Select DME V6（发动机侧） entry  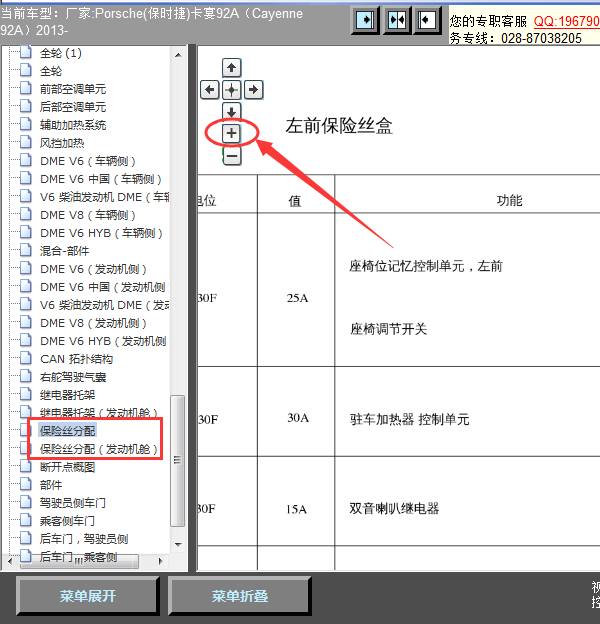[x=94, y=269]
